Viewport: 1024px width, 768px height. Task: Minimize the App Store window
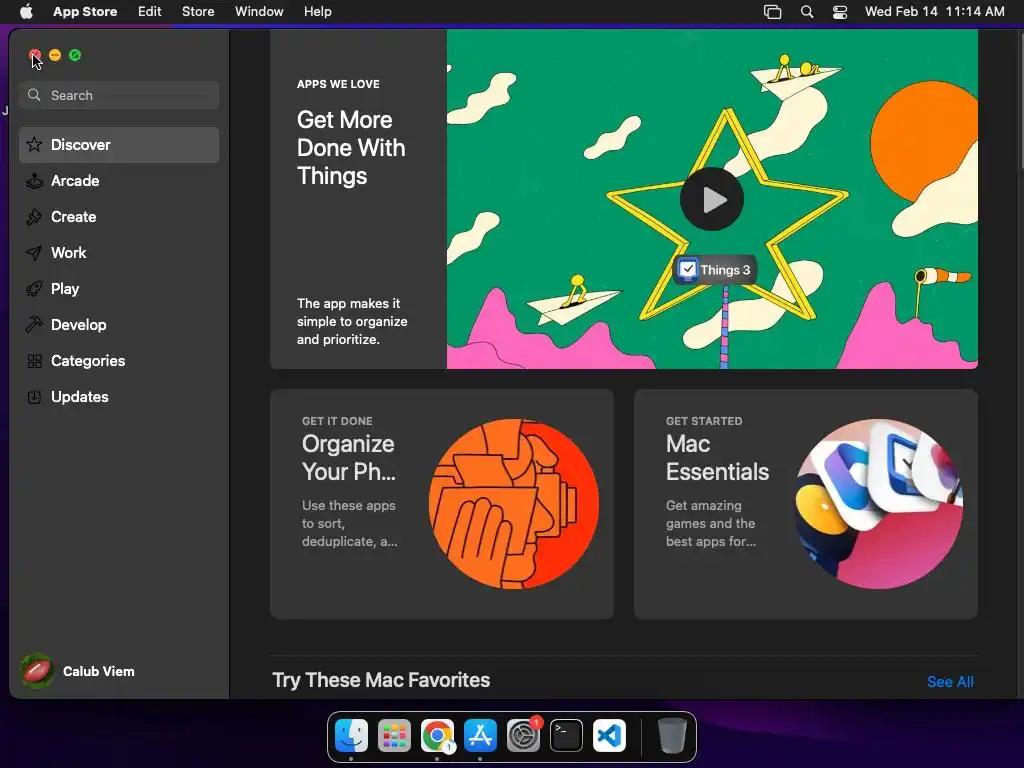pyautogui.click(x=55, y=55)
